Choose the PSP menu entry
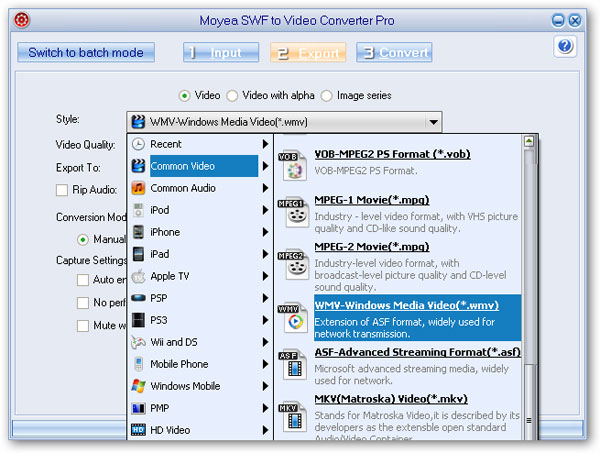Image resolution: width=600 pixels, height=453 pixels. pyautogui.click(x=200, y=298)
